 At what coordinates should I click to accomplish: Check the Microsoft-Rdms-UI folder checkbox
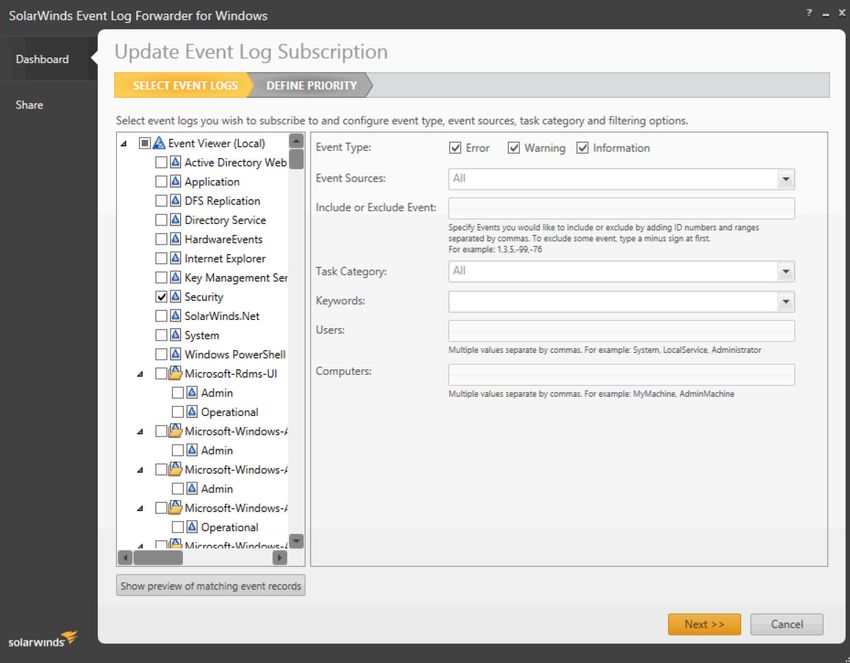point(161,374)
